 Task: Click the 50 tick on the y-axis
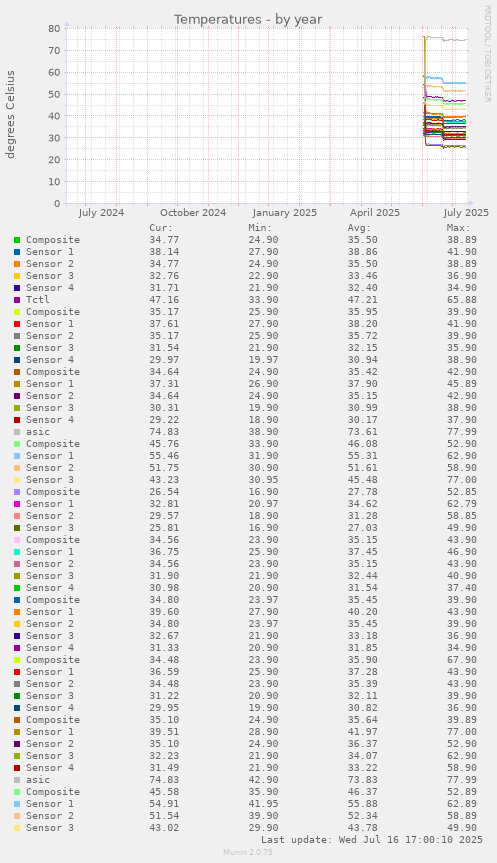click(x=54, y=94)
